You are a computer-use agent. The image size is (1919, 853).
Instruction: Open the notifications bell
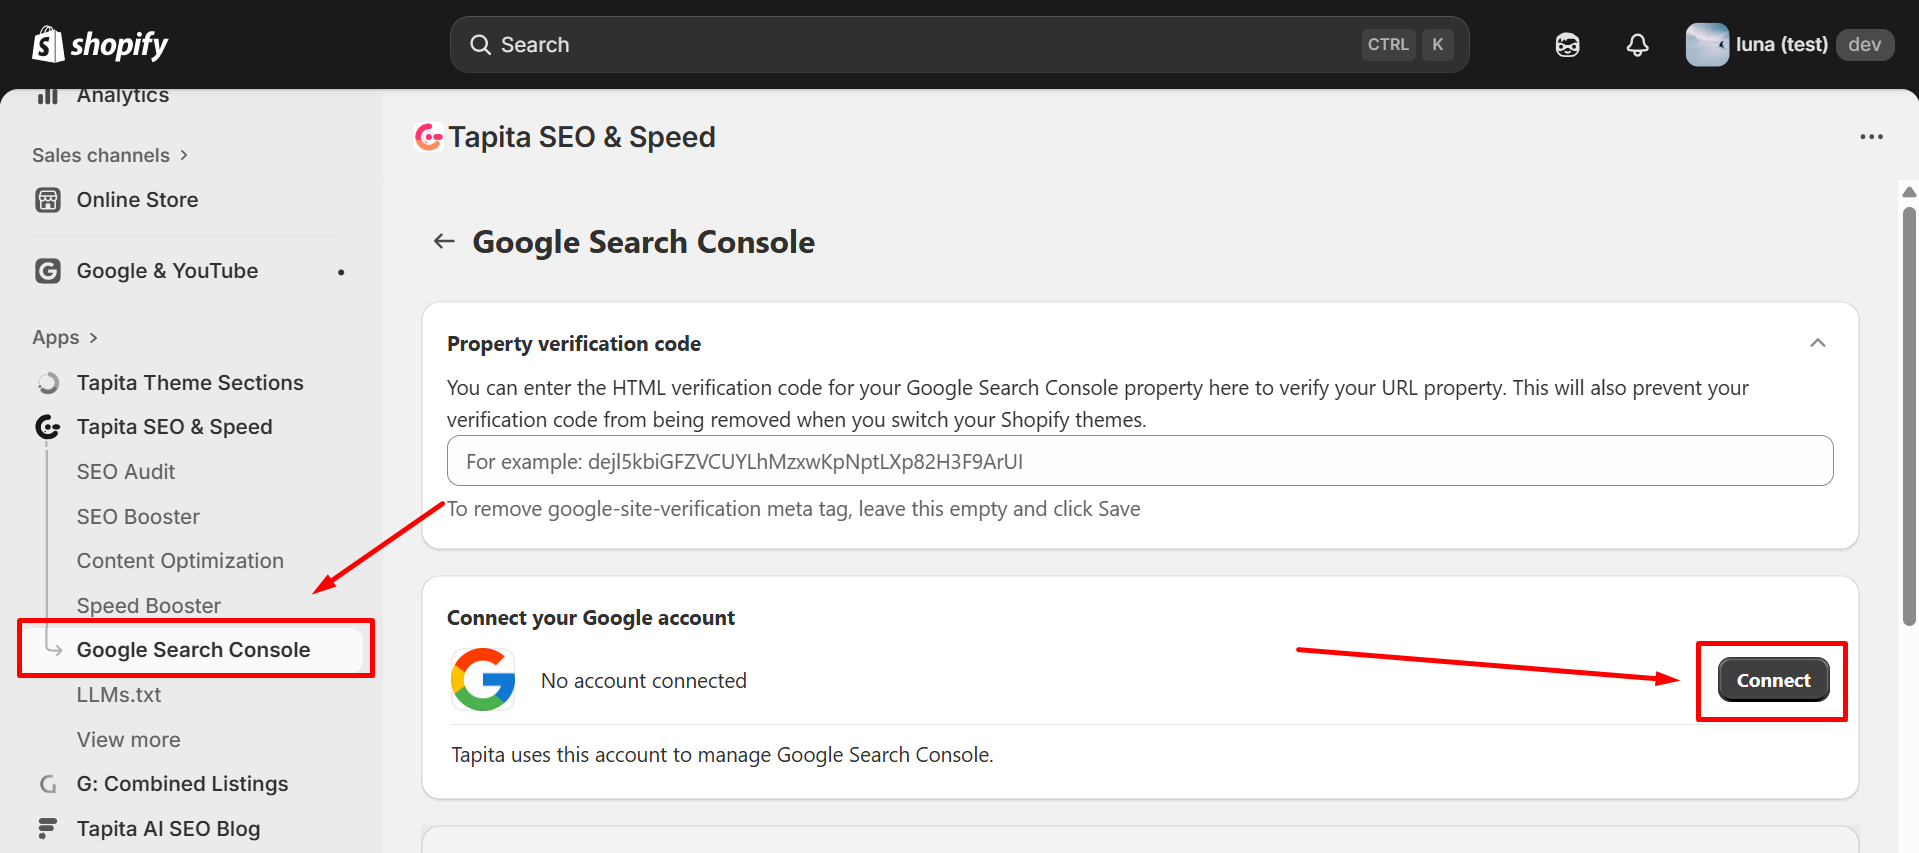(1637, 45)
